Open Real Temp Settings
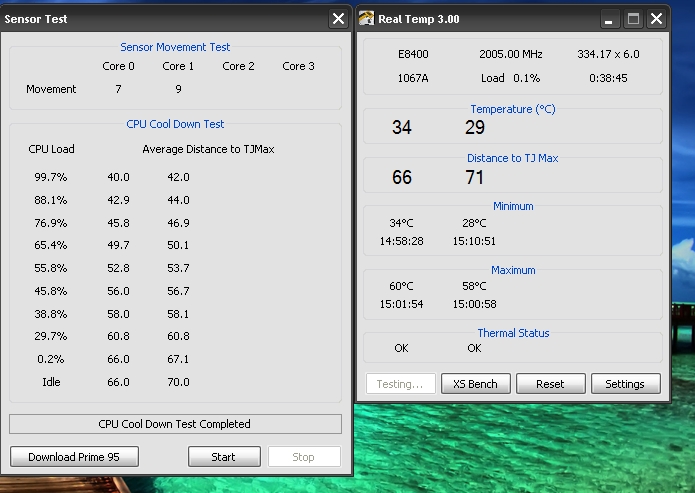 [625, 384]
